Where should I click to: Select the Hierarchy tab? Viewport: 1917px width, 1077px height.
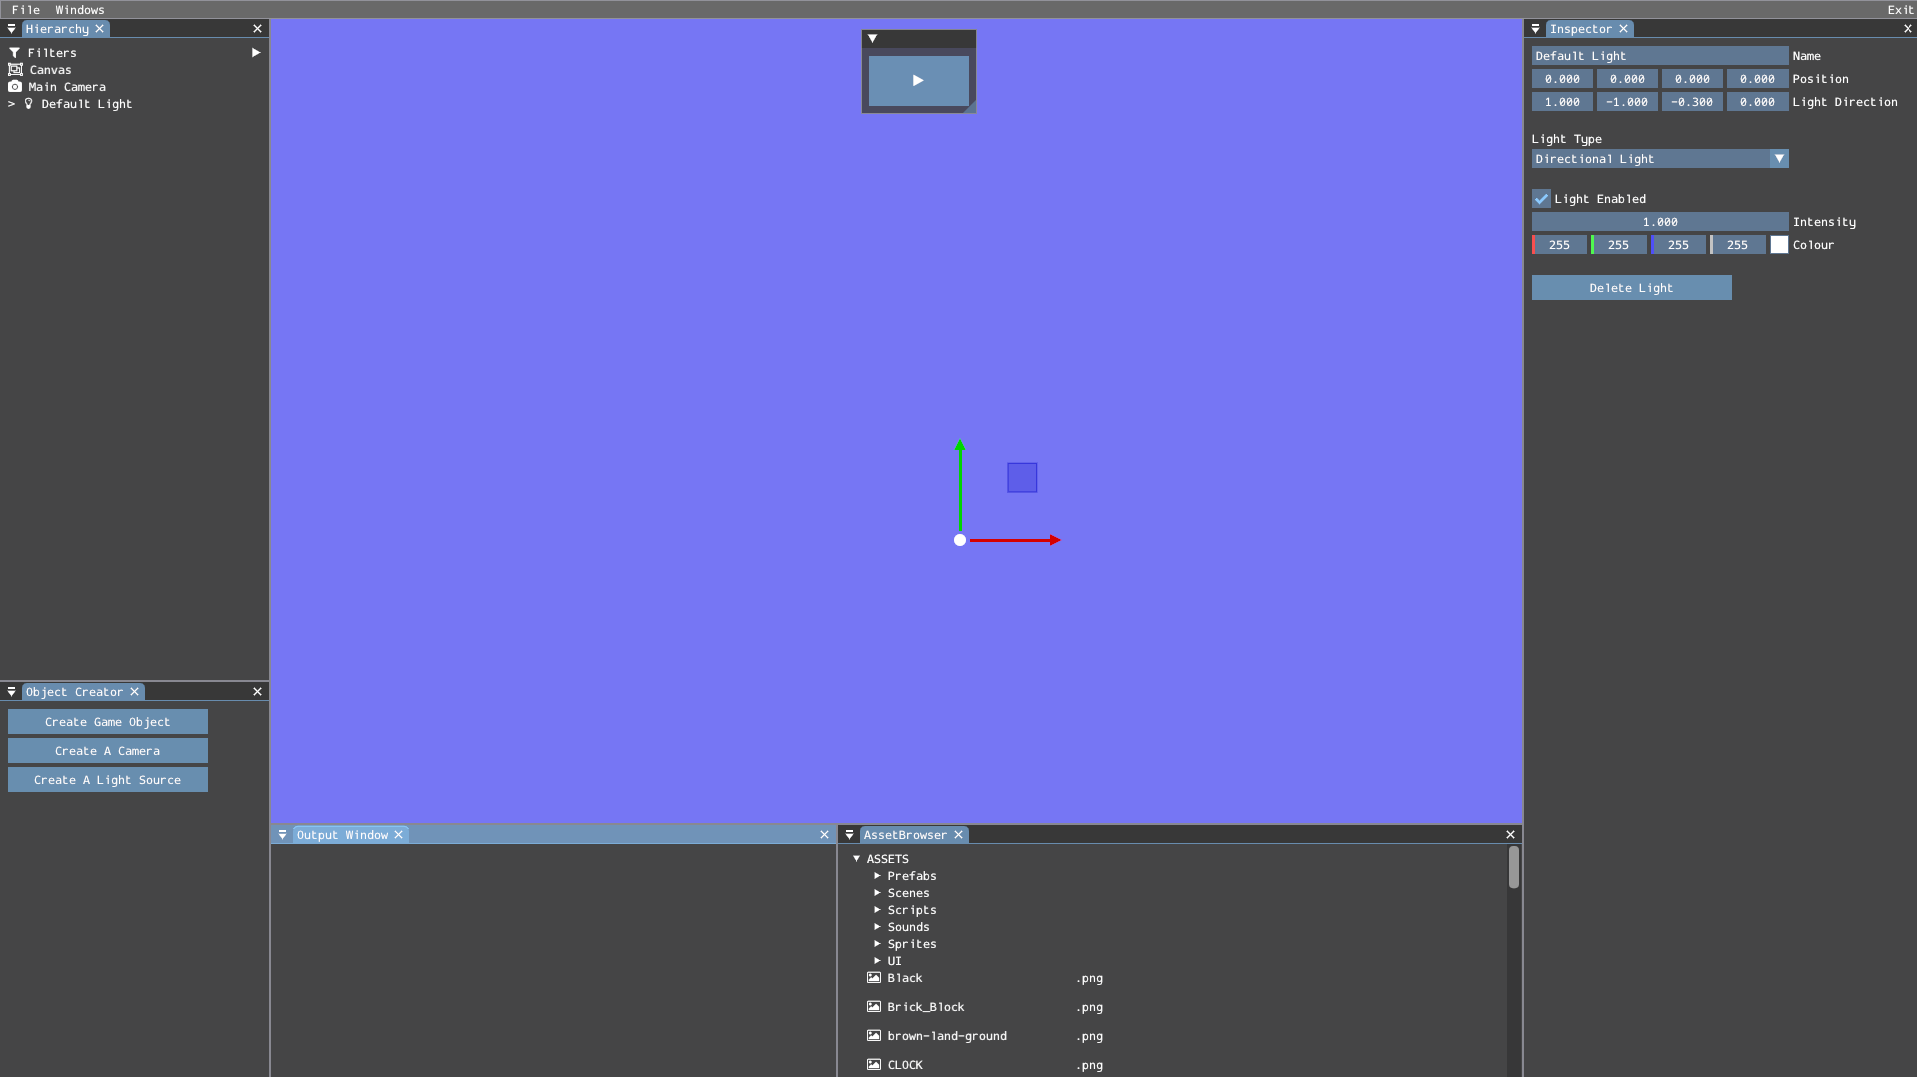[57, 29]
